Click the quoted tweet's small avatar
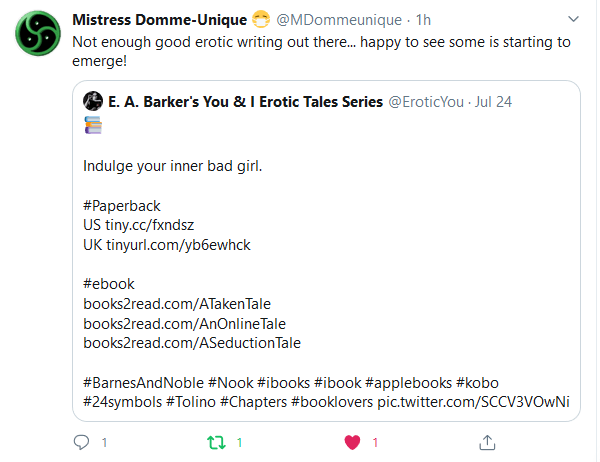600x462 pixels. coord(93,102)
